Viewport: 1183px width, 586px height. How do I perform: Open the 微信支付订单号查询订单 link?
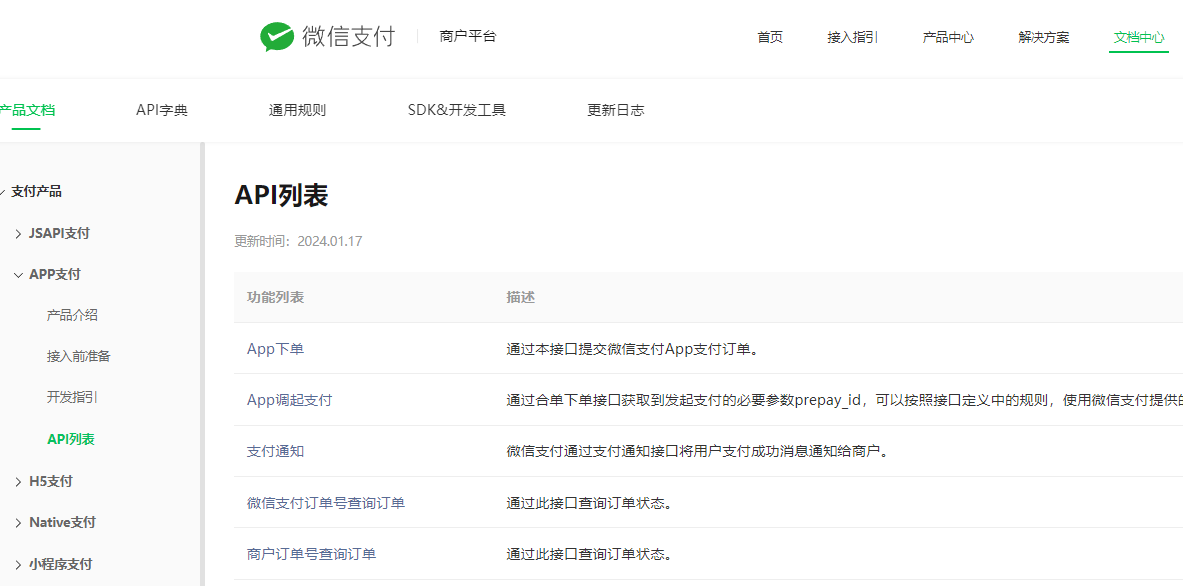pos(326,502)
